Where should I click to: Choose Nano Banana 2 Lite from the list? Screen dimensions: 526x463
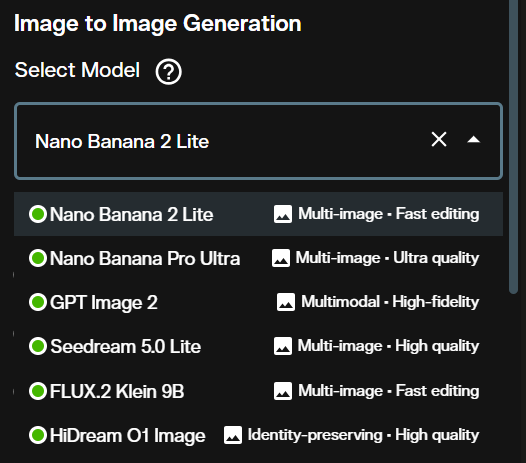[x=258, y=214]
